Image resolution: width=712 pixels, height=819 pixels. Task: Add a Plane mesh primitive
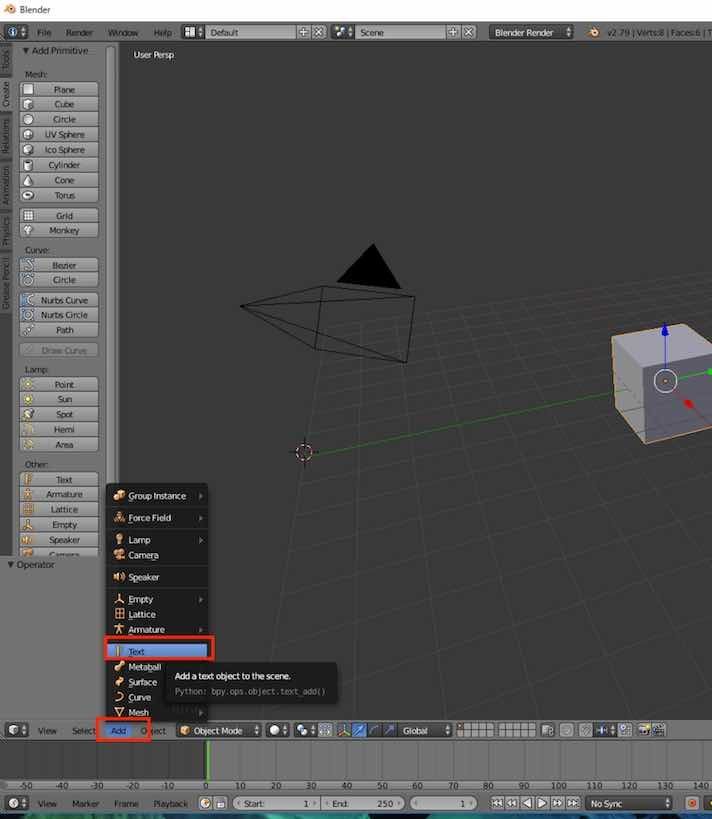pos(59,89)
